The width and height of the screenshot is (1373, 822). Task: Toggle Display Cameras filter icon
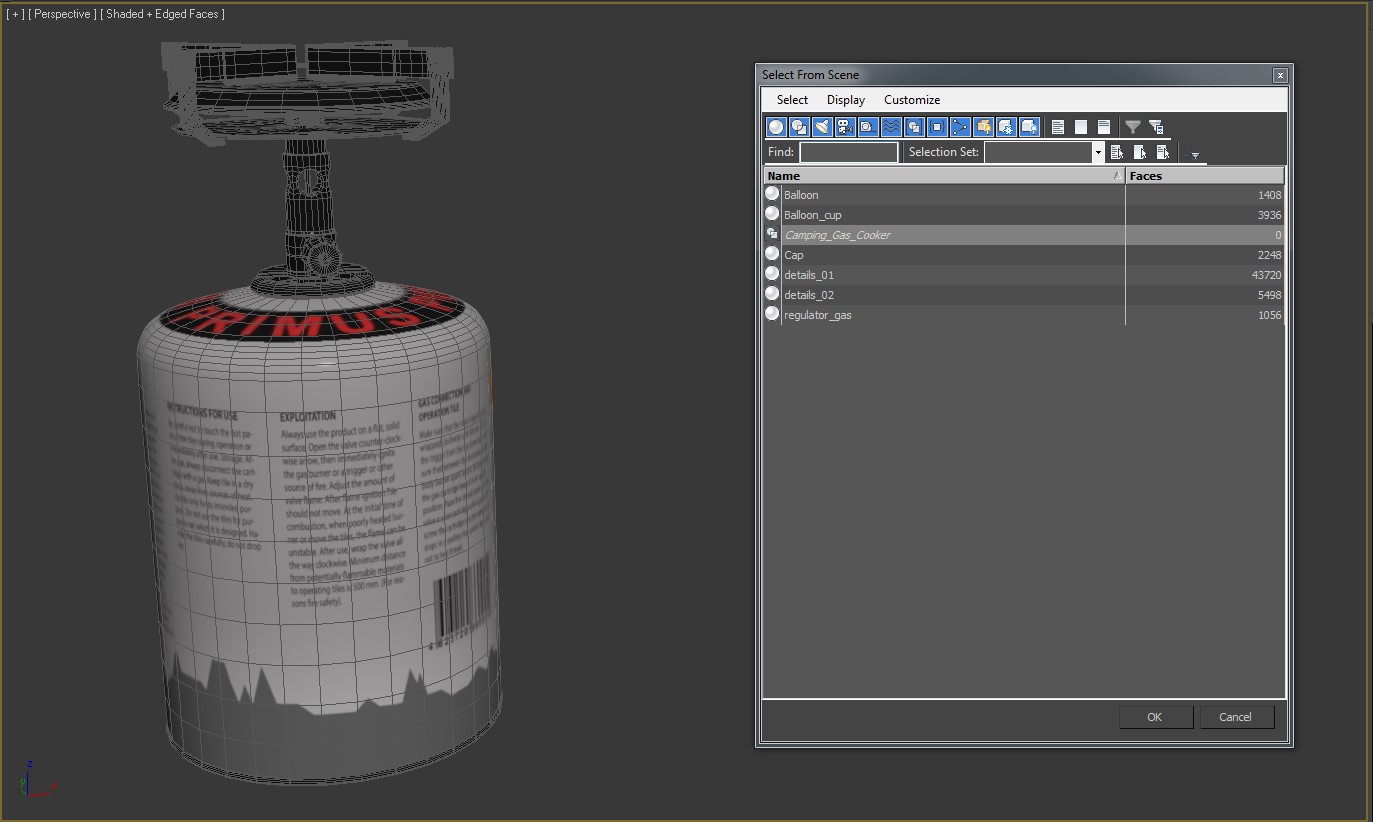tap(845, 127)
